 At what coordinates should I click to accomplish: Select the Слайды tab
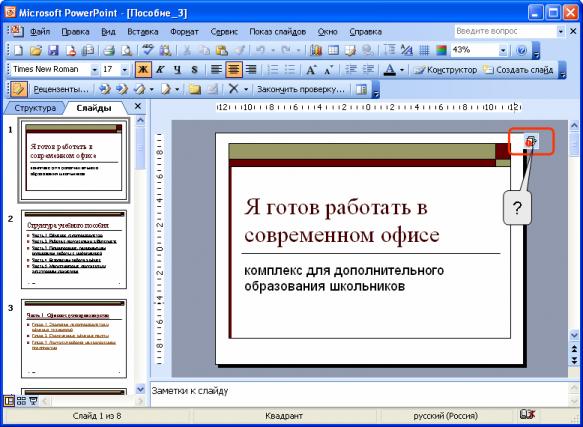[94, 108]
